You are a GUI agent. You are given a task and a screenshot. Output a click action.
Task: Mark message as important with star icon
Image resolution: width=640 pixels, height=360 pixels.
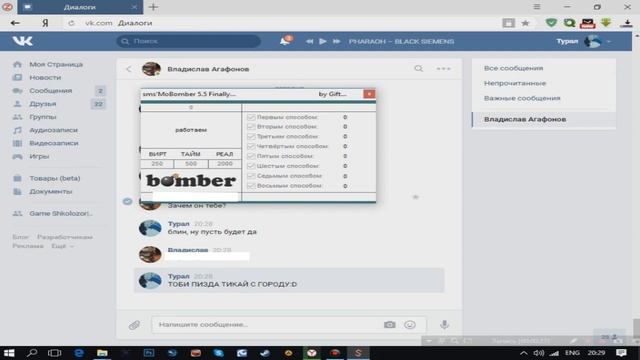tap(416, 197)
